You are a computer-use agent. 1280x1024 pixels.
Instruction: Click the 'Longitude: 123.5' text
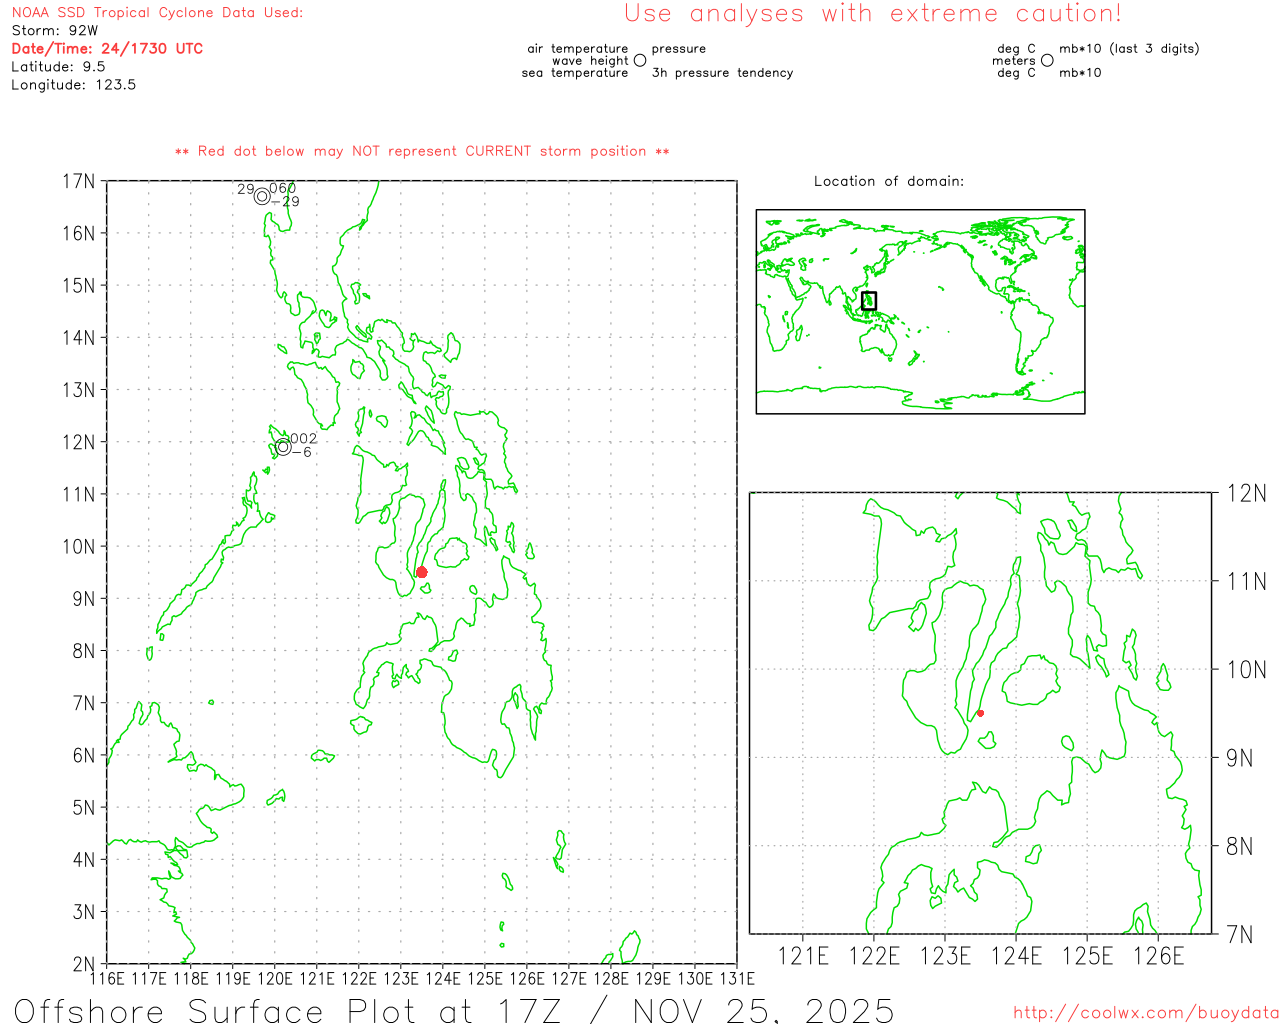[x=73, y=85]
